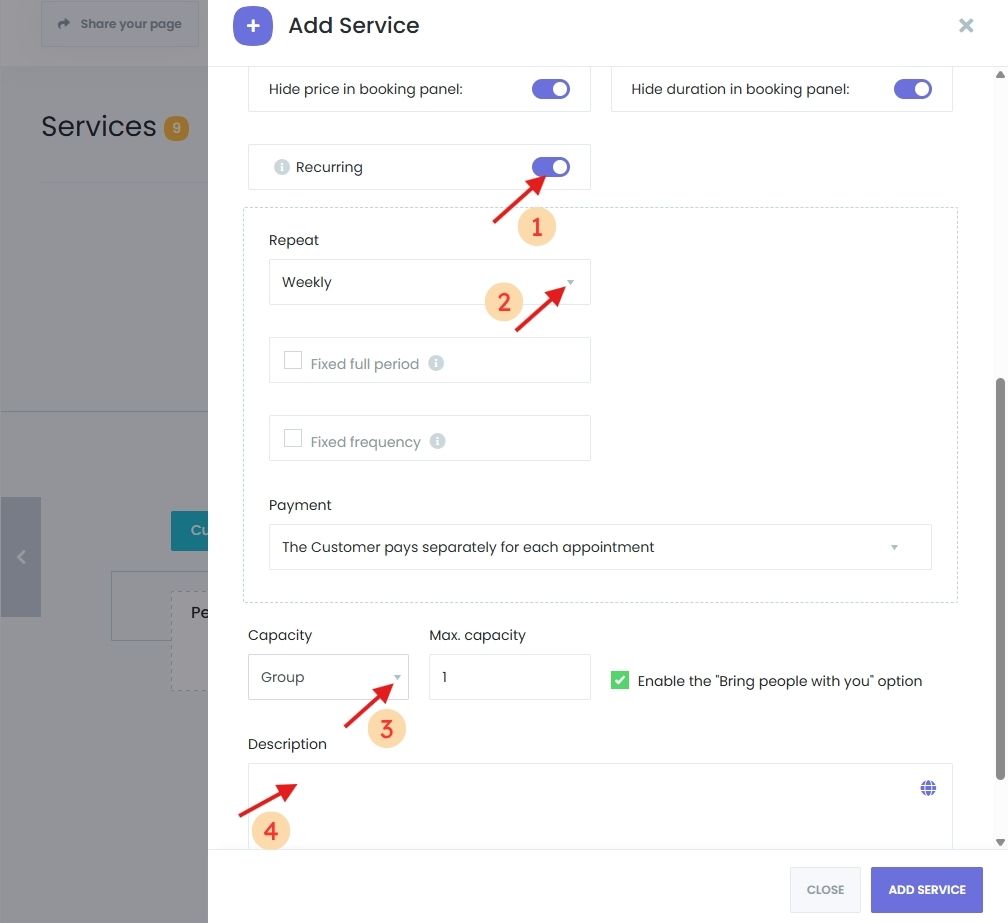Toggle Hide price in booking panel switch
The height and width of the screenshot is (923, 1008).
(x=550, y=89)
